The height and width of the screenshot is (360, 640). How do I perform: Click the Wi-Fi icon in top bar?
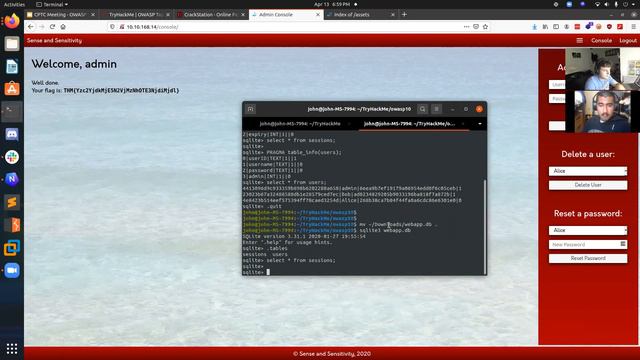[x=597, y=4]
